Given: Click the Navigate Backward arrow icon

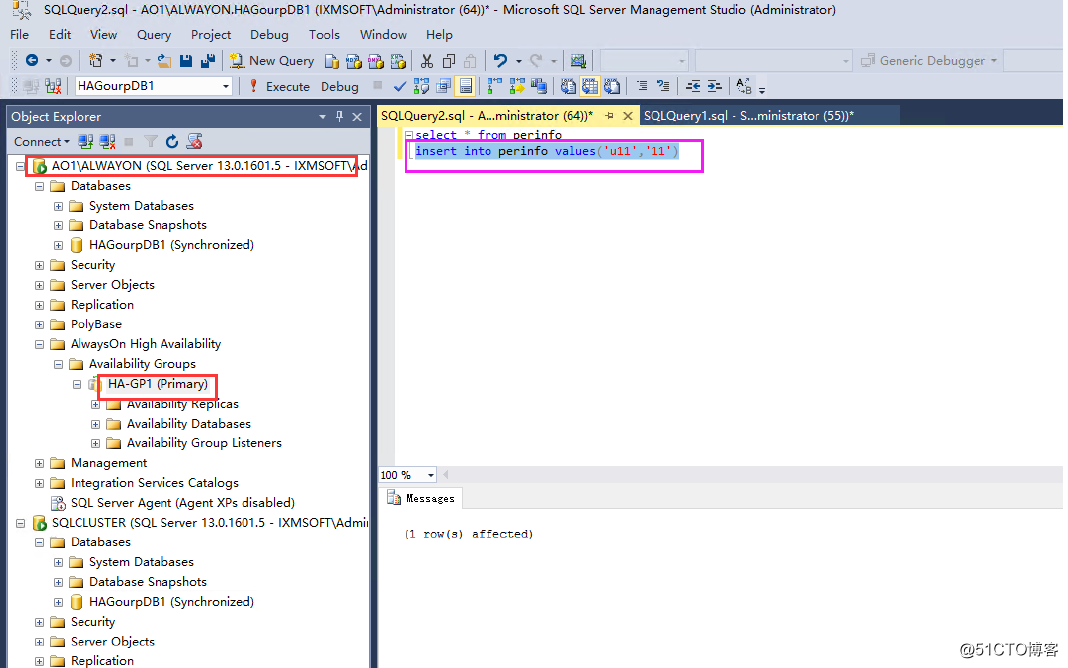Looking at the screenshot, I should (31, 61).
